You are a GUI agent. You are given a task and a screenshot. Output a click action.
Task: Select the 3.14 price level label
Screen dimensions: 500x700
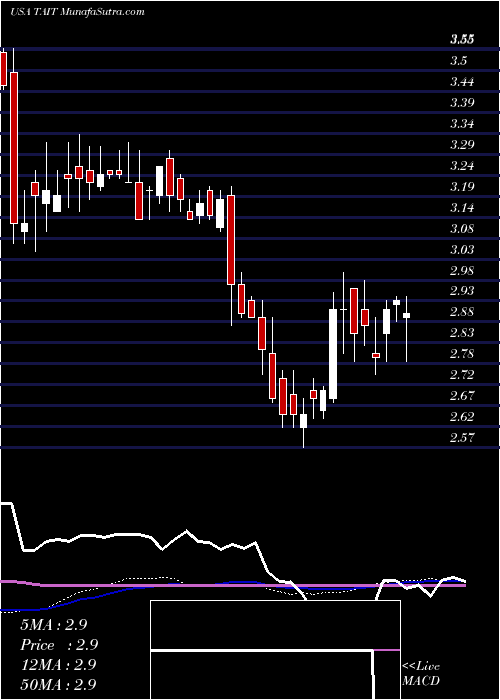[462, 208]
